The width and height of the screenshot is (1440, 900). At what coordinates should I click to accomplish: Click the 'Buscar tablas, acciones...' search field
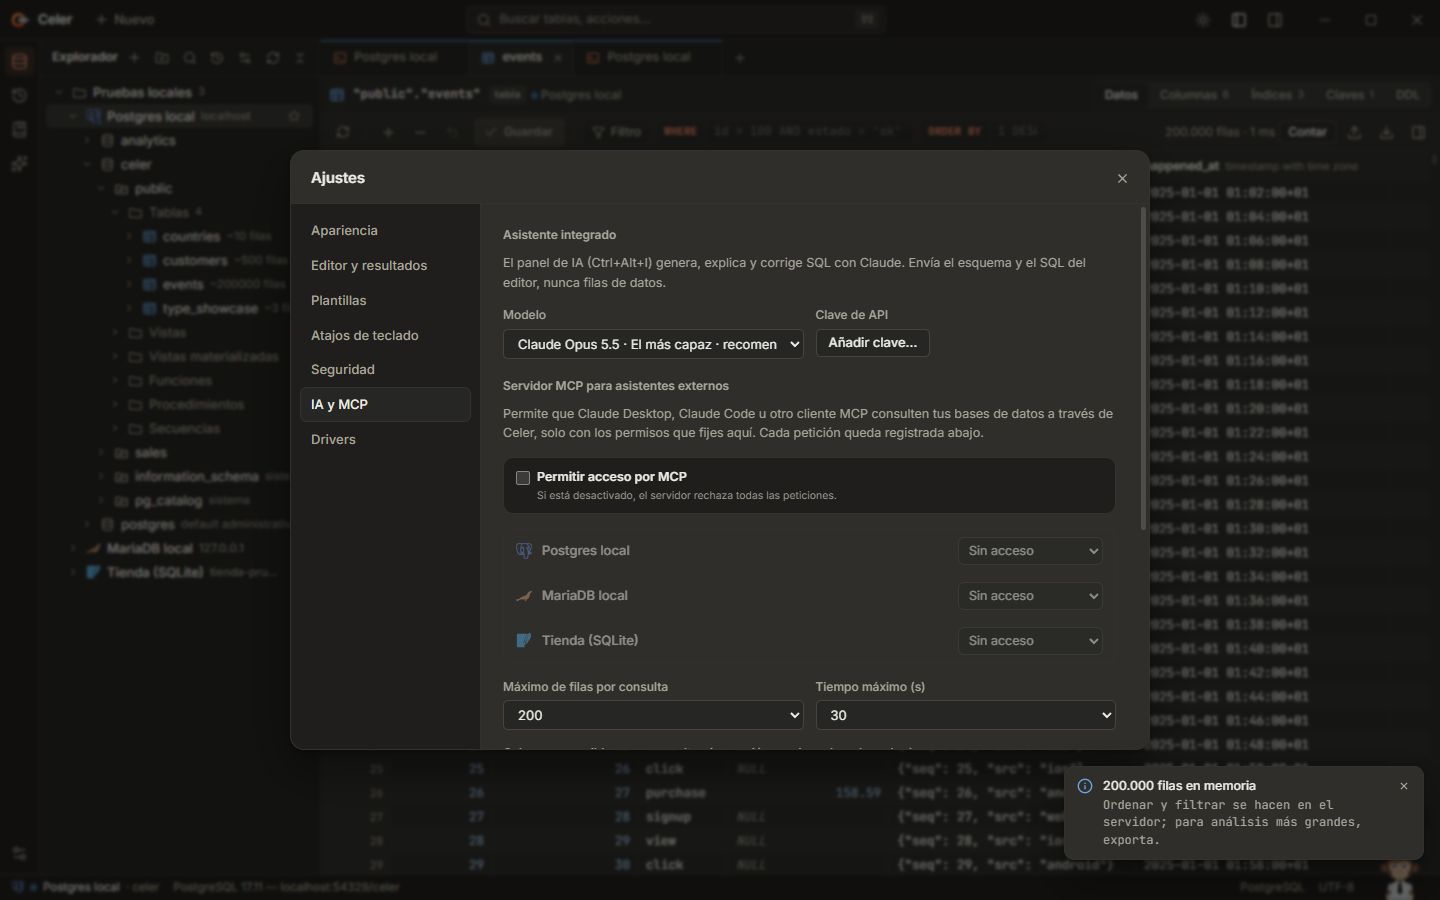(x=676, y=20)
